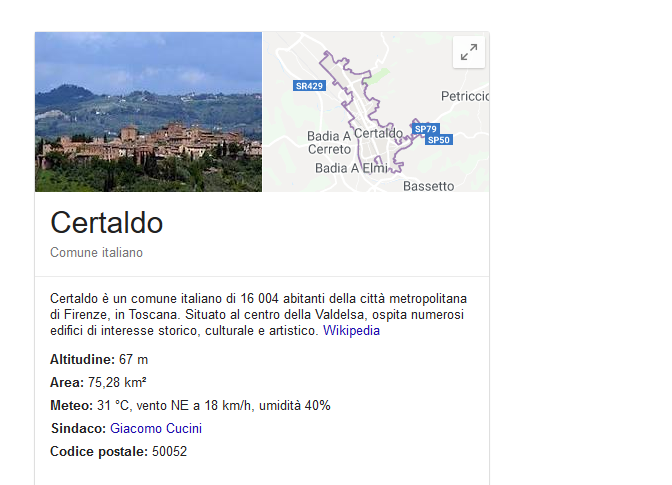Image resolution: width=672 pixels, height=485 pixels.
Task: Click the Certaldo label on the map
Action: point(378,132)
